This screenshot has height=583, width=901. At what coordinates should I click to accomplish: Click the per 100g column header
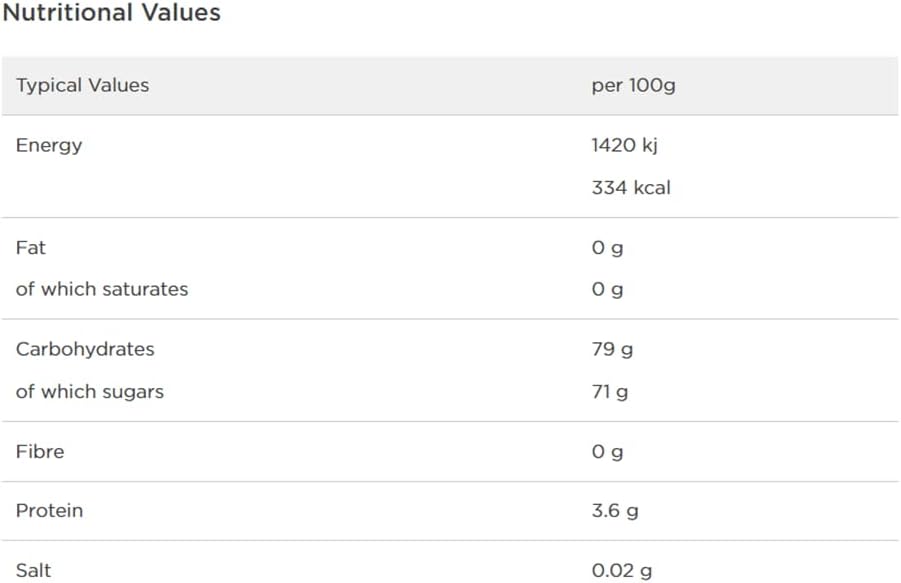coord(633,85)
